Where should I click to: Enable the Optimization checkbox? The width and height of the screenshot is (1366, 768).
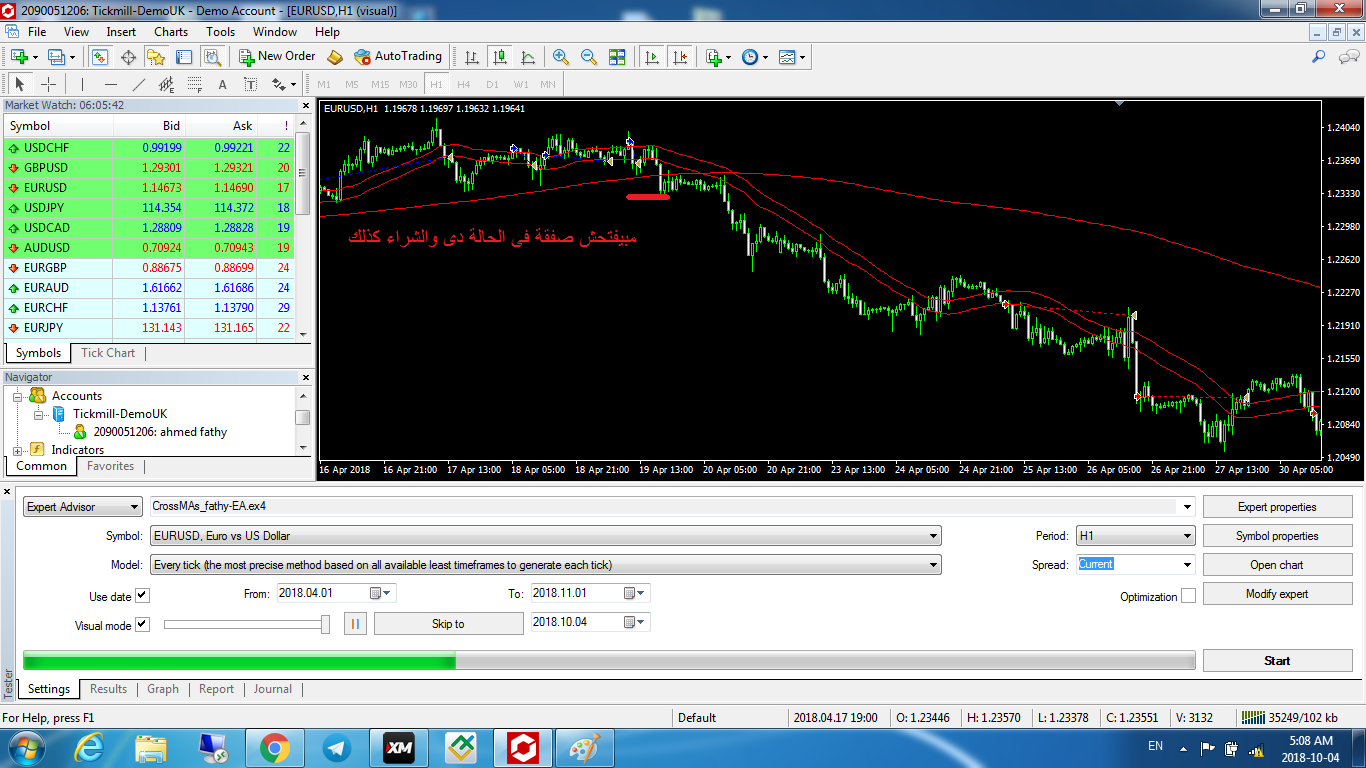pos(1188,596)
